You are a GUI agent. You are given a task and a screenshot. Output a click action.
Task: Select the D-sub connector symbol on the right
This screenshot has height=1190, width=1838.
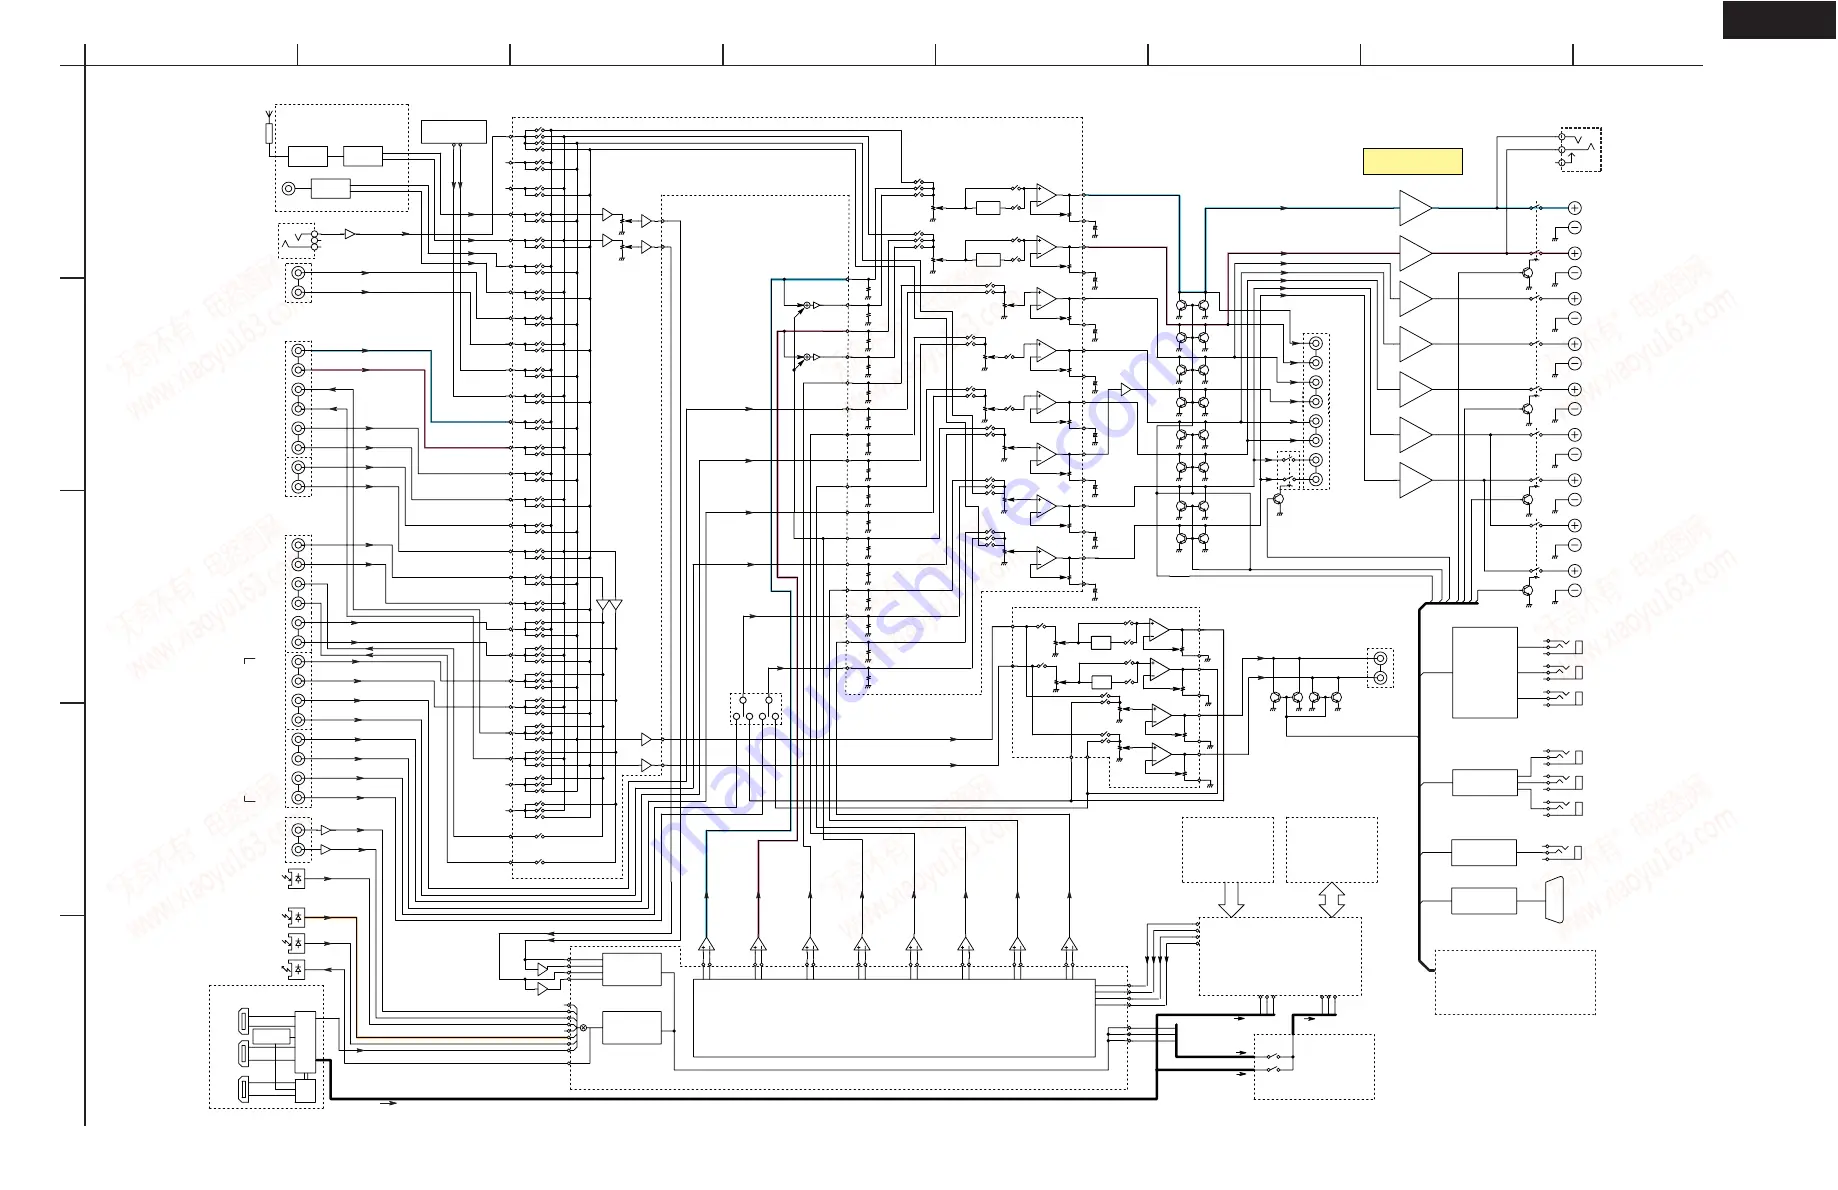pos(1555,900)
